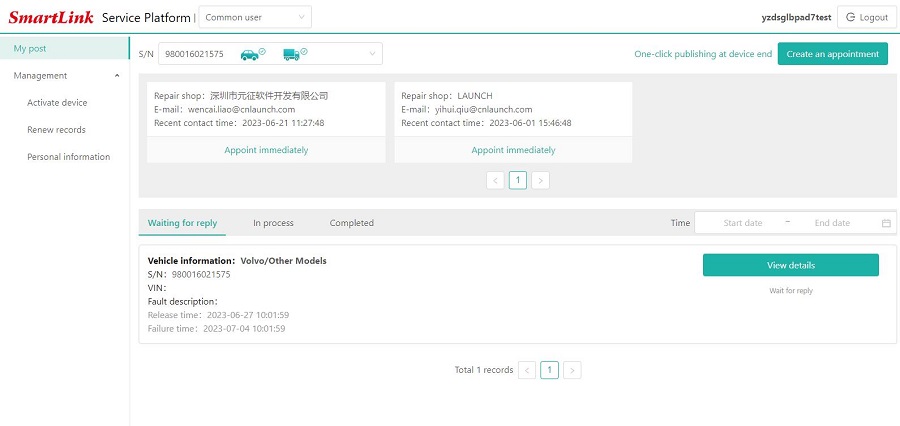Viewport: 900px width, 426px height.
Task: Click the SmartLink logo
Action: 50,17
